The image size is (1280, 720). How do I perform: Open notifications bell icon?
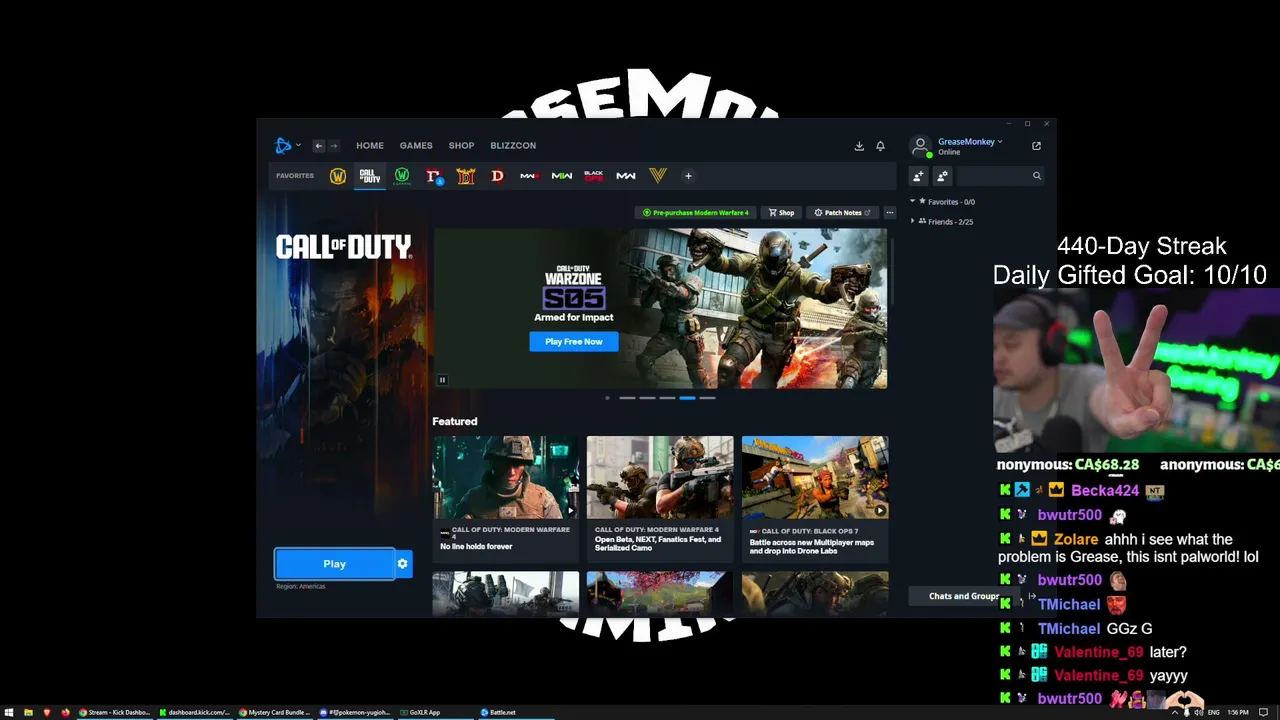[x=880, y=146]
